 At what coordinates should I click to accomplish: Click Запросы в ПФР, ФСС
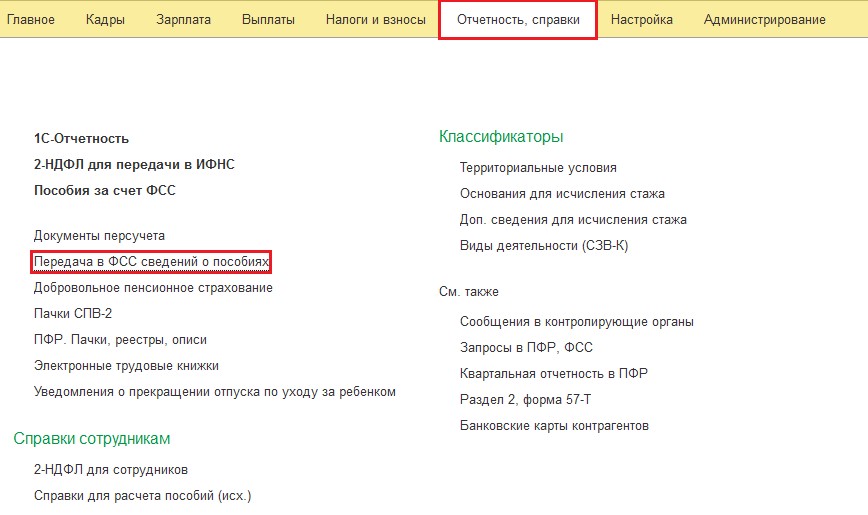pyautogui.click(x=526, y=348)
